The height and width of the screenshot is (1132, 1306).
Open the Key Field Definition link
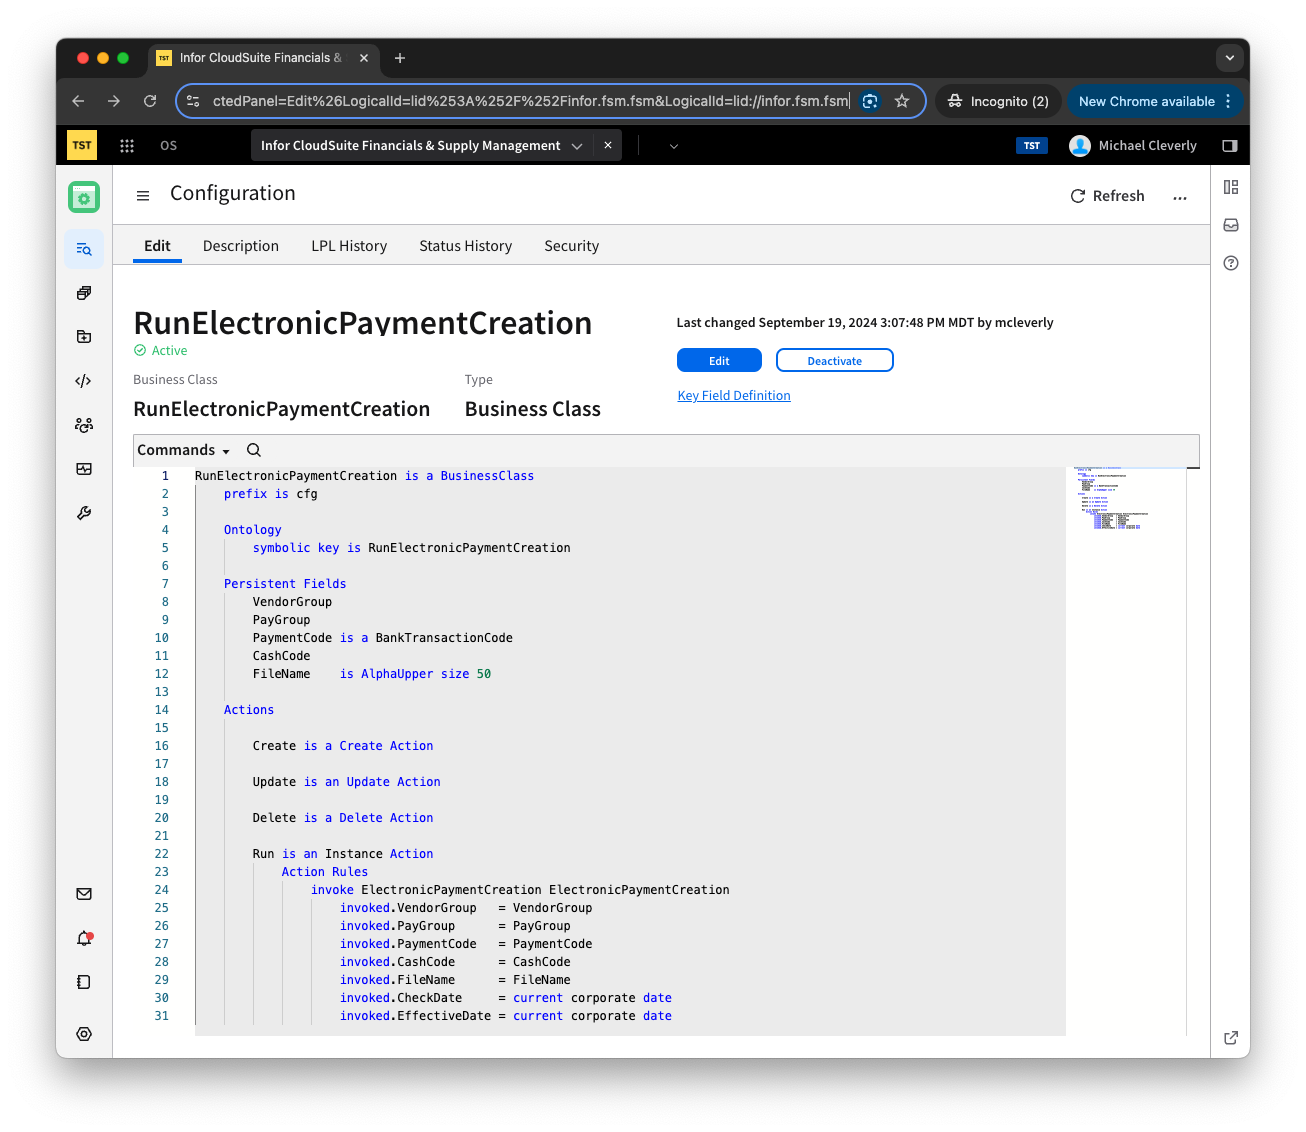point(734,396)
